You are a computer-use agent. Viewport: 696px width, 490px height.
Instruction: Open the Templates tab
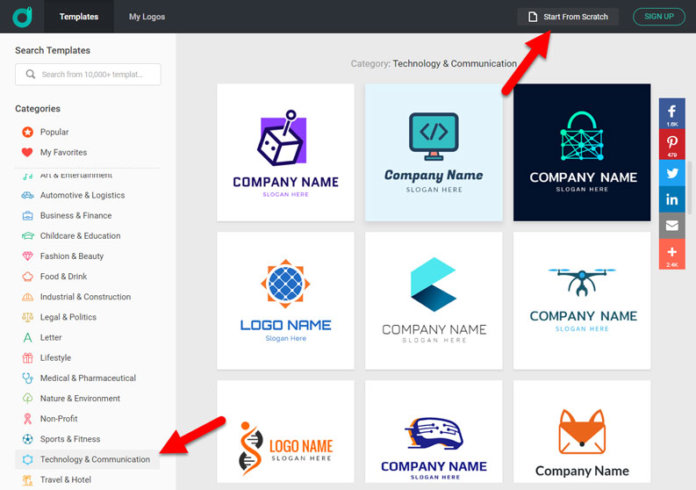pos(79,17)
